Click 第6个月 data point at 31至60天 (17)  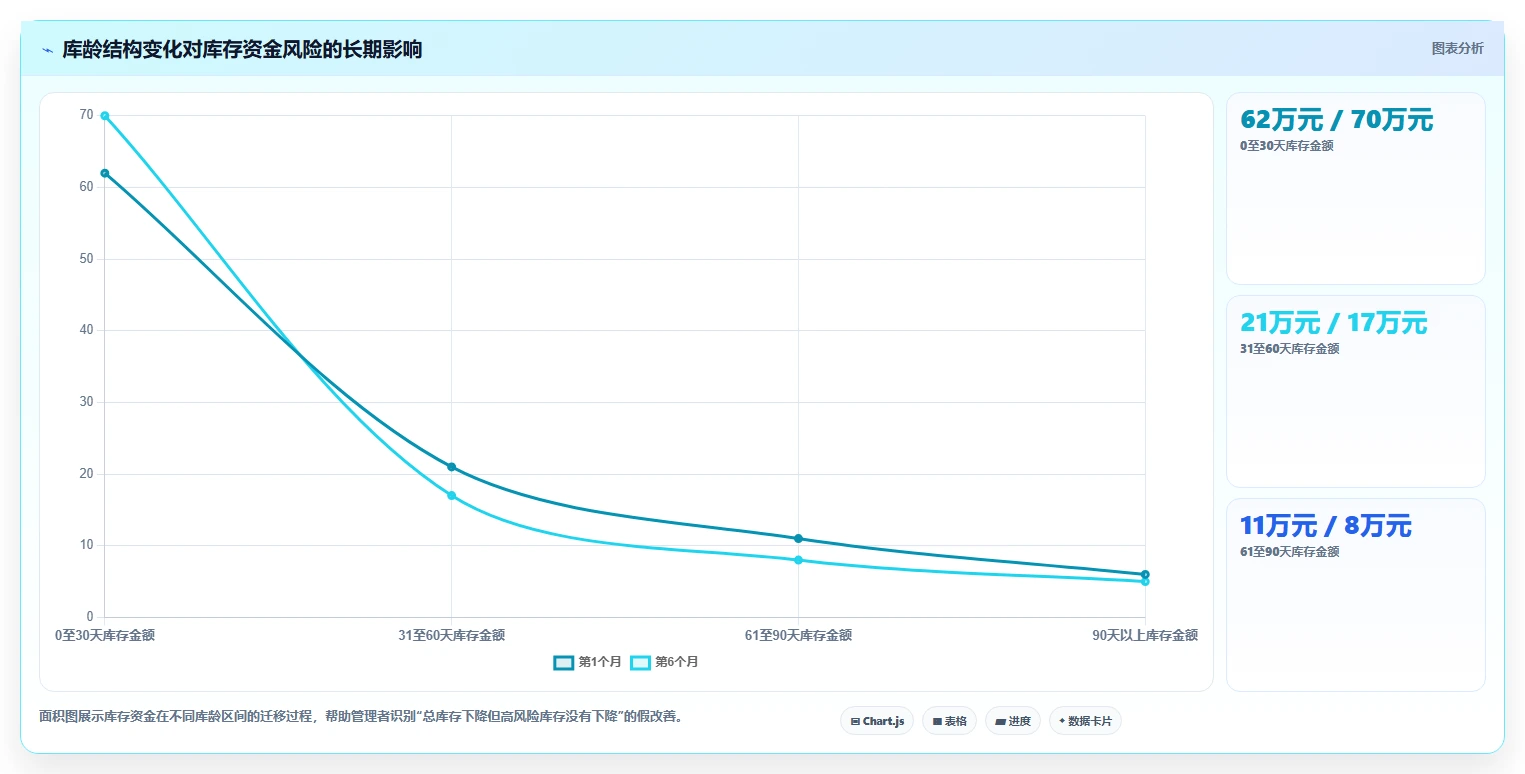[x=451, y=495]
